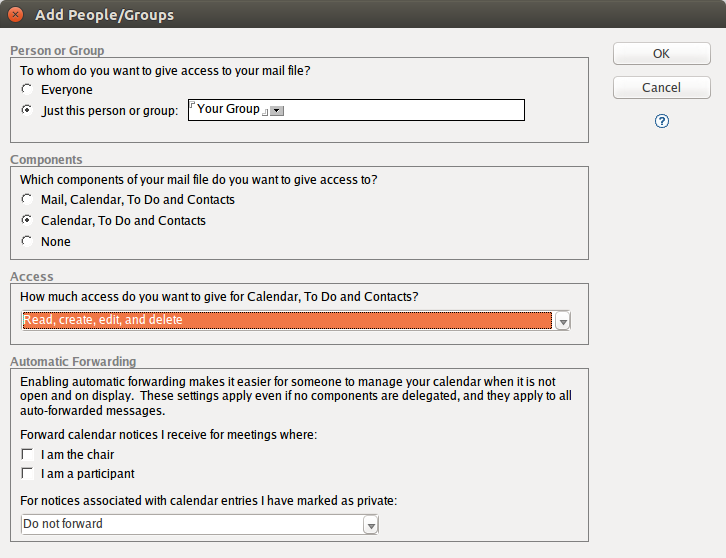Click the 'Your Group' name entry

pyautogui.click(x=228, y=109)
